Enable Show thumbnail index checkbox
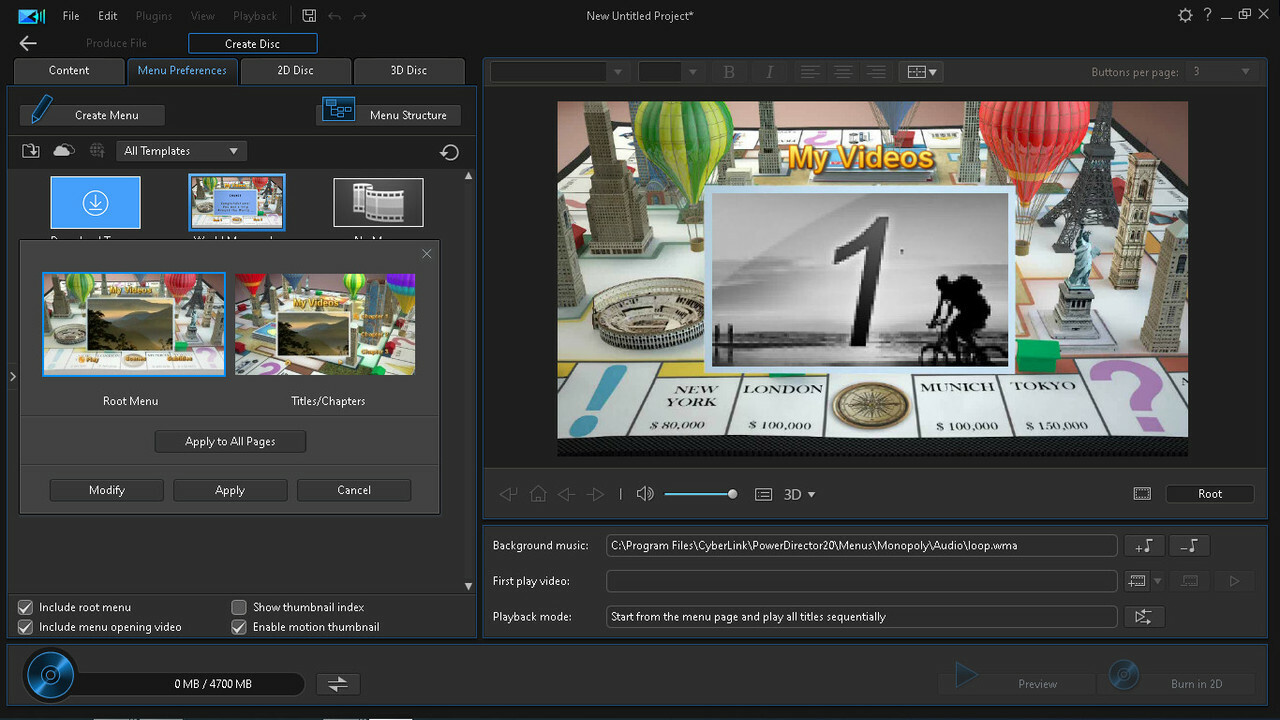Image resolution: width=1280 pixels, height=720 pixels. [239, 607]
